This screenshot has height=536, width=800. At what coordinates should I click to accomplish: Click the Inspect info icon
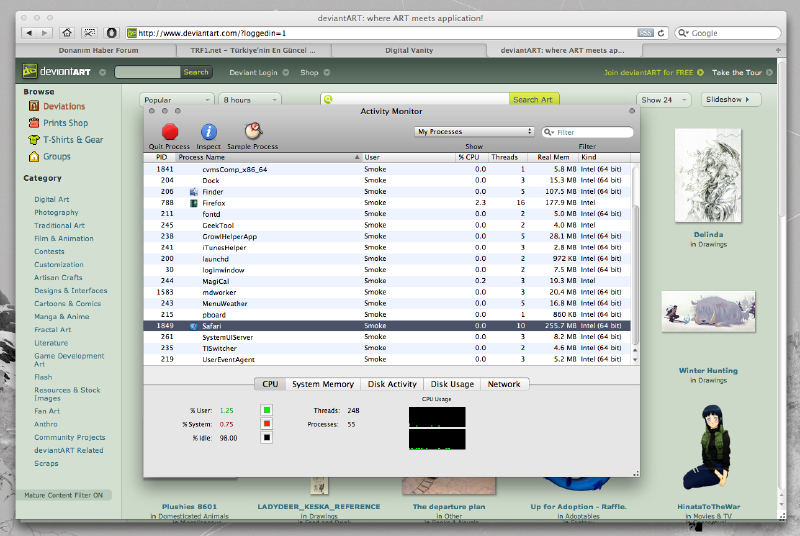pyautogui.click(x=208, y=132)
